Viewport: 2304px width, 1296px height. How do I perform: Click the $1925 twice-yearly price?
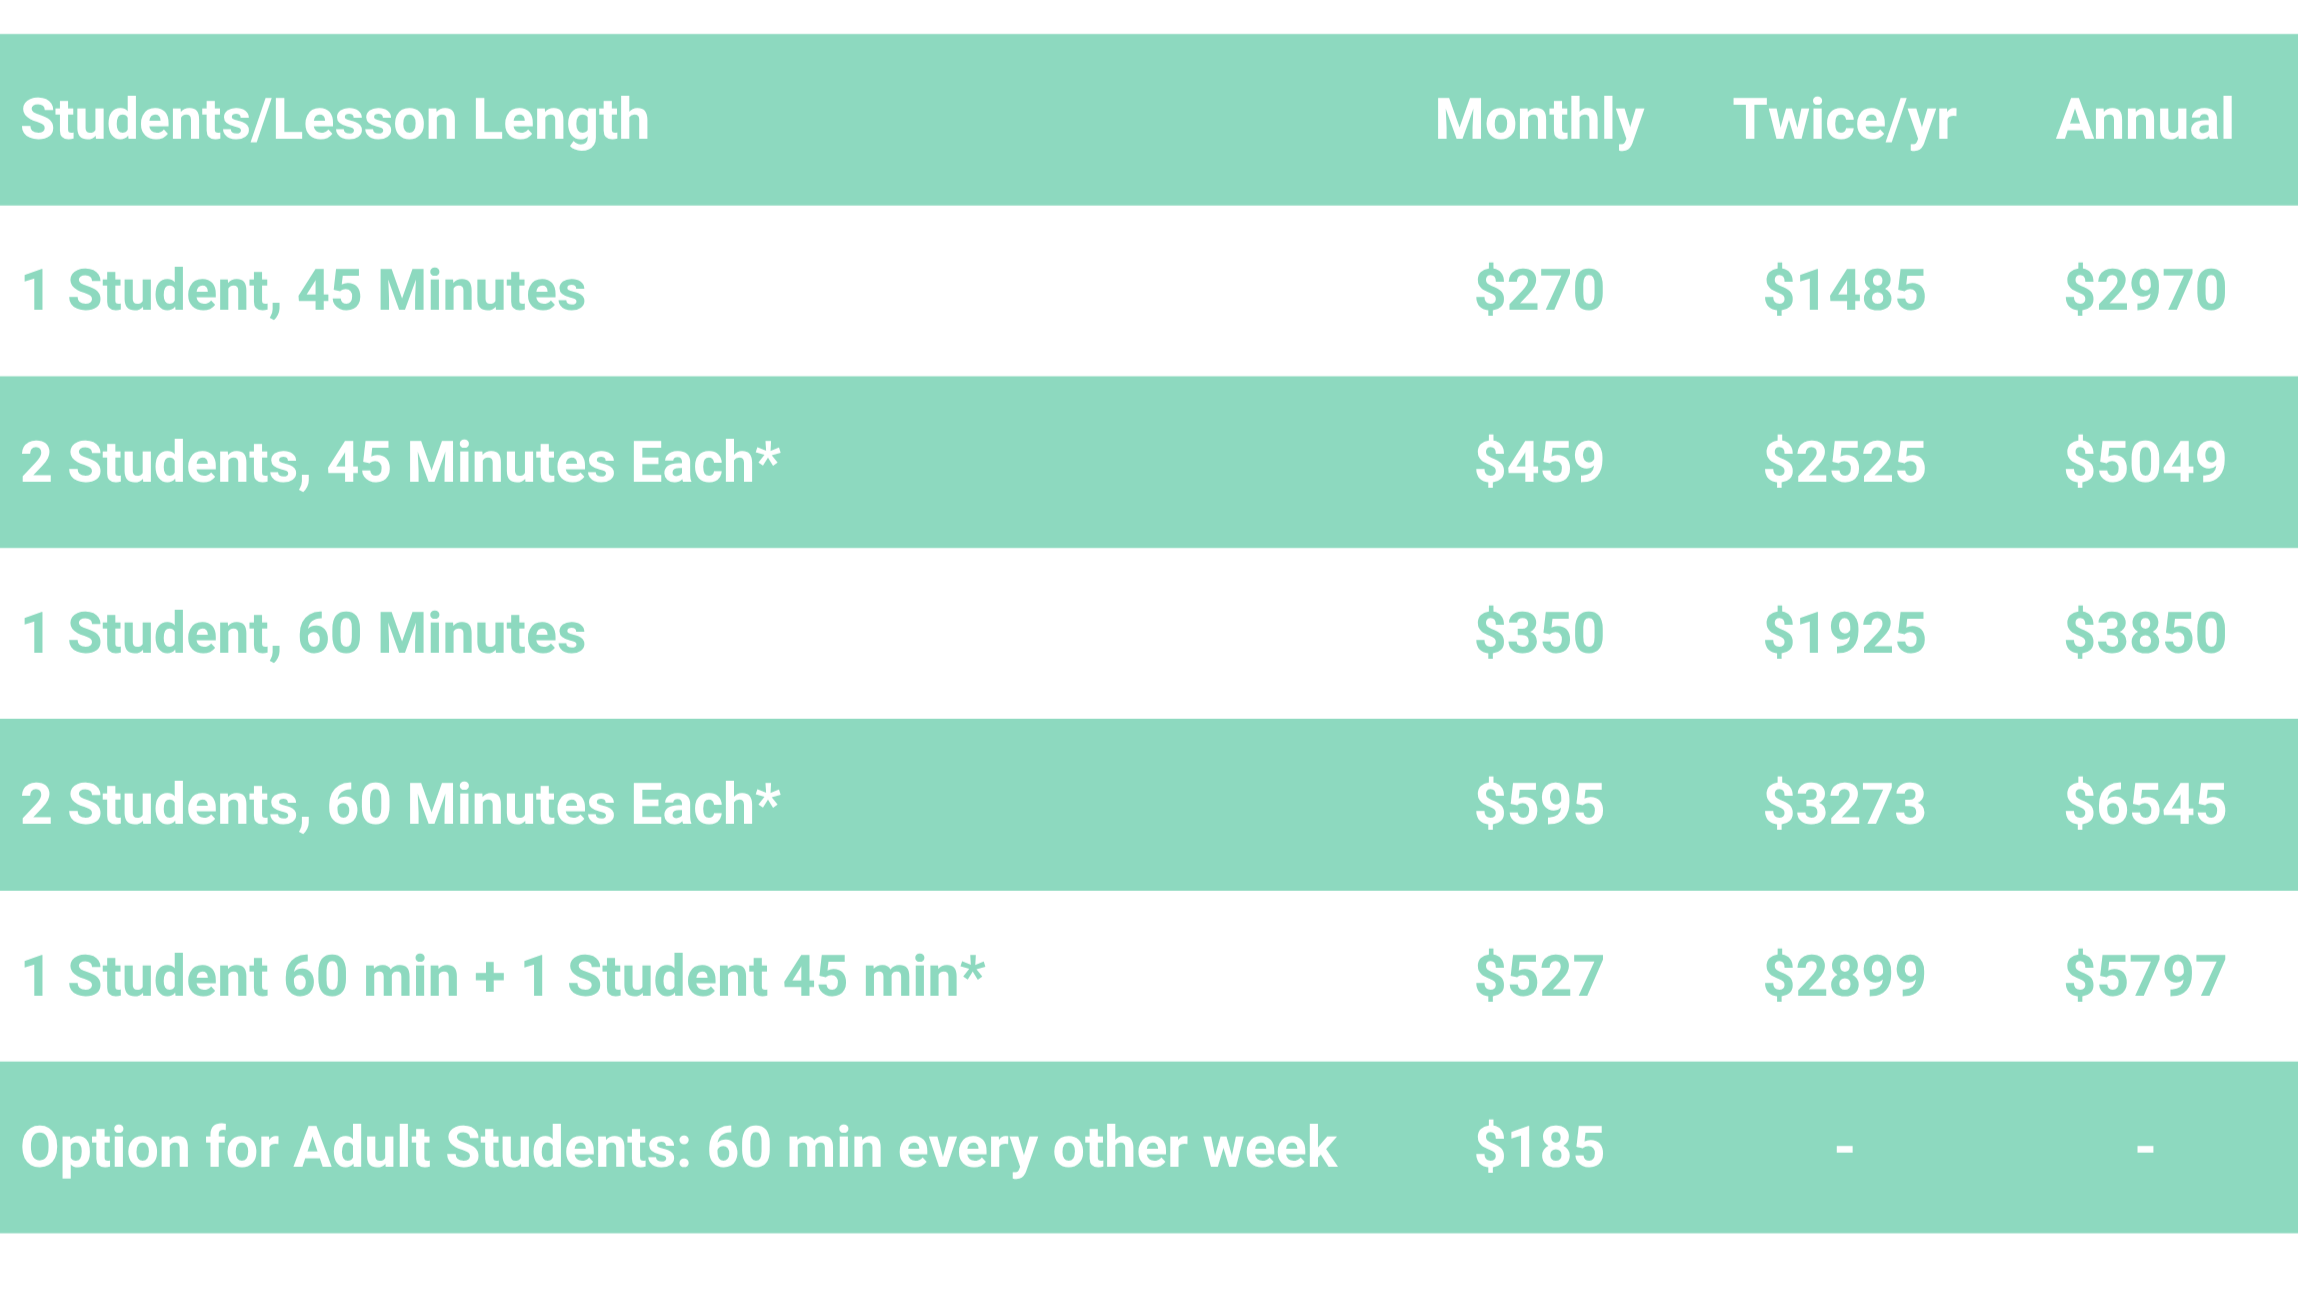1844,633
